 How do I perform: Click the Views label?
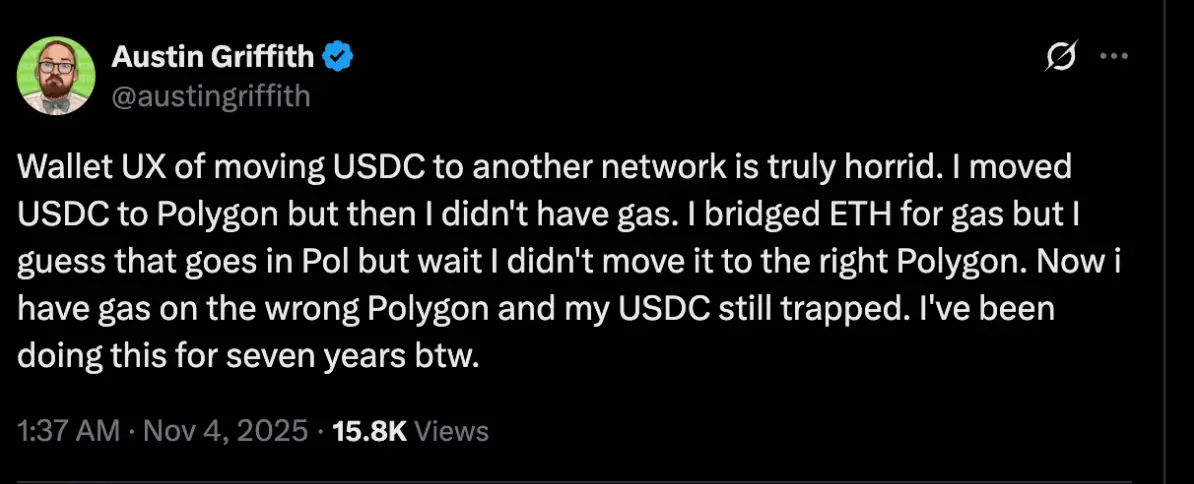click(451, 432)
